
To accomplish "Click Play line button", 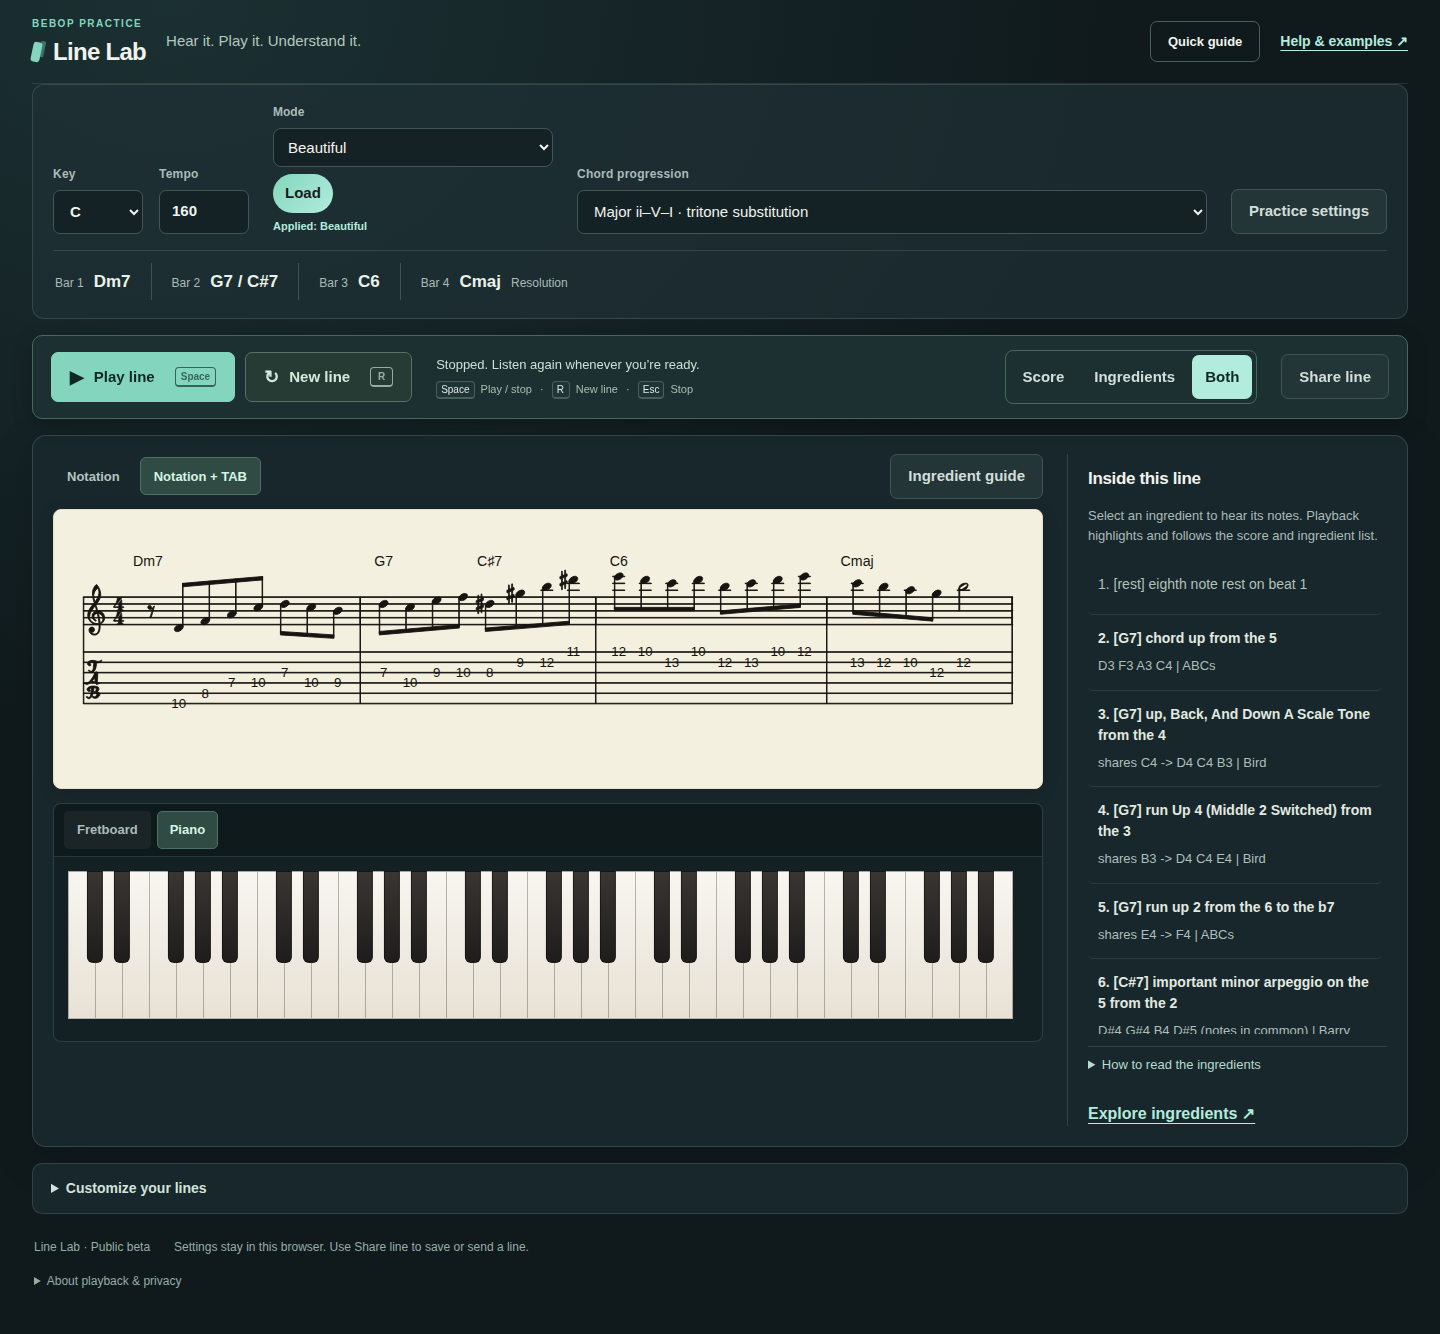I will tap(143, 377).
